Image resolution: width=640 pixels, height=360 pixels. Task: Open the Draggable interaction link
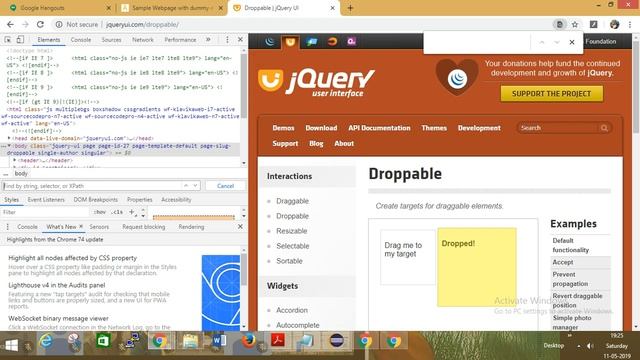point(292,201)
